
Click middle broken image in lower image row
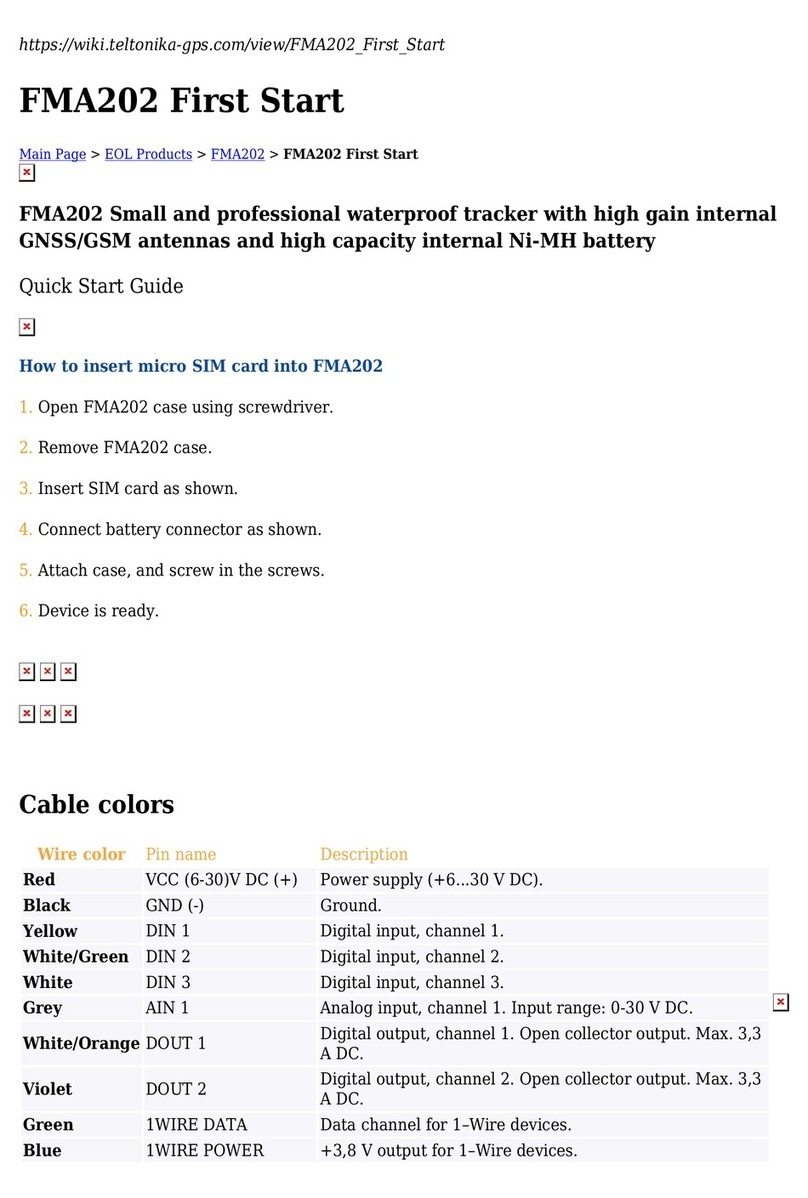coord(47,714)
